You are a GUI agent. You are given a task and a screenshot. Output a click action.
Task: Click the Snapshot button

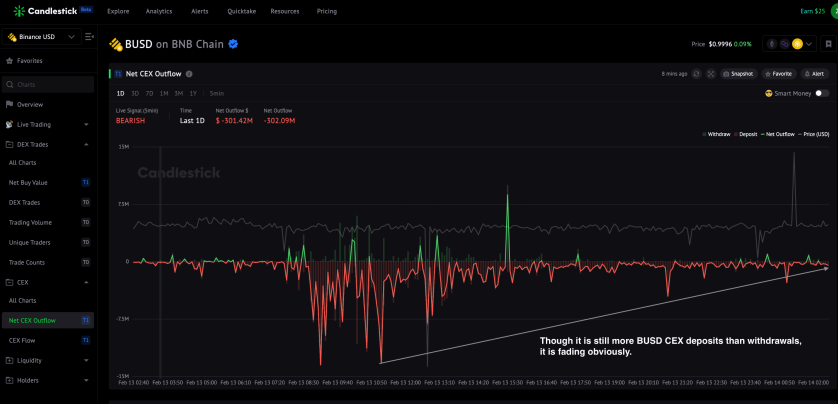pyautogui.click(x=739, y=74)
